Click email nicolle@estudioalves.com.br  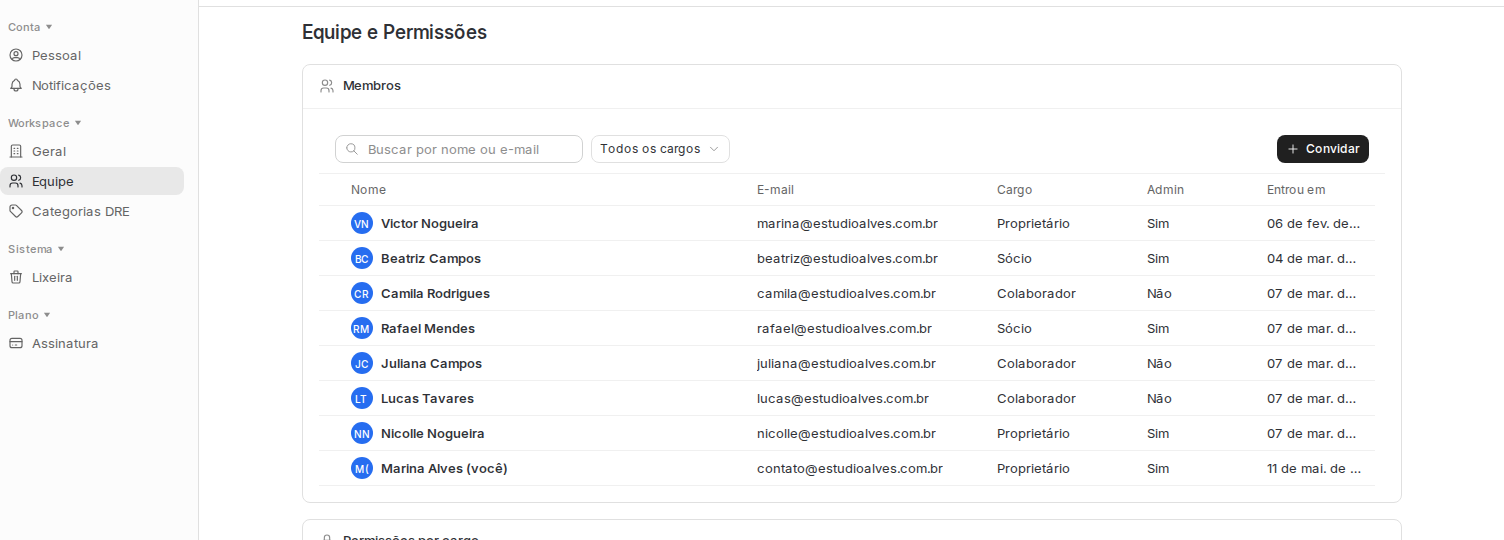[x=846, y=433]
